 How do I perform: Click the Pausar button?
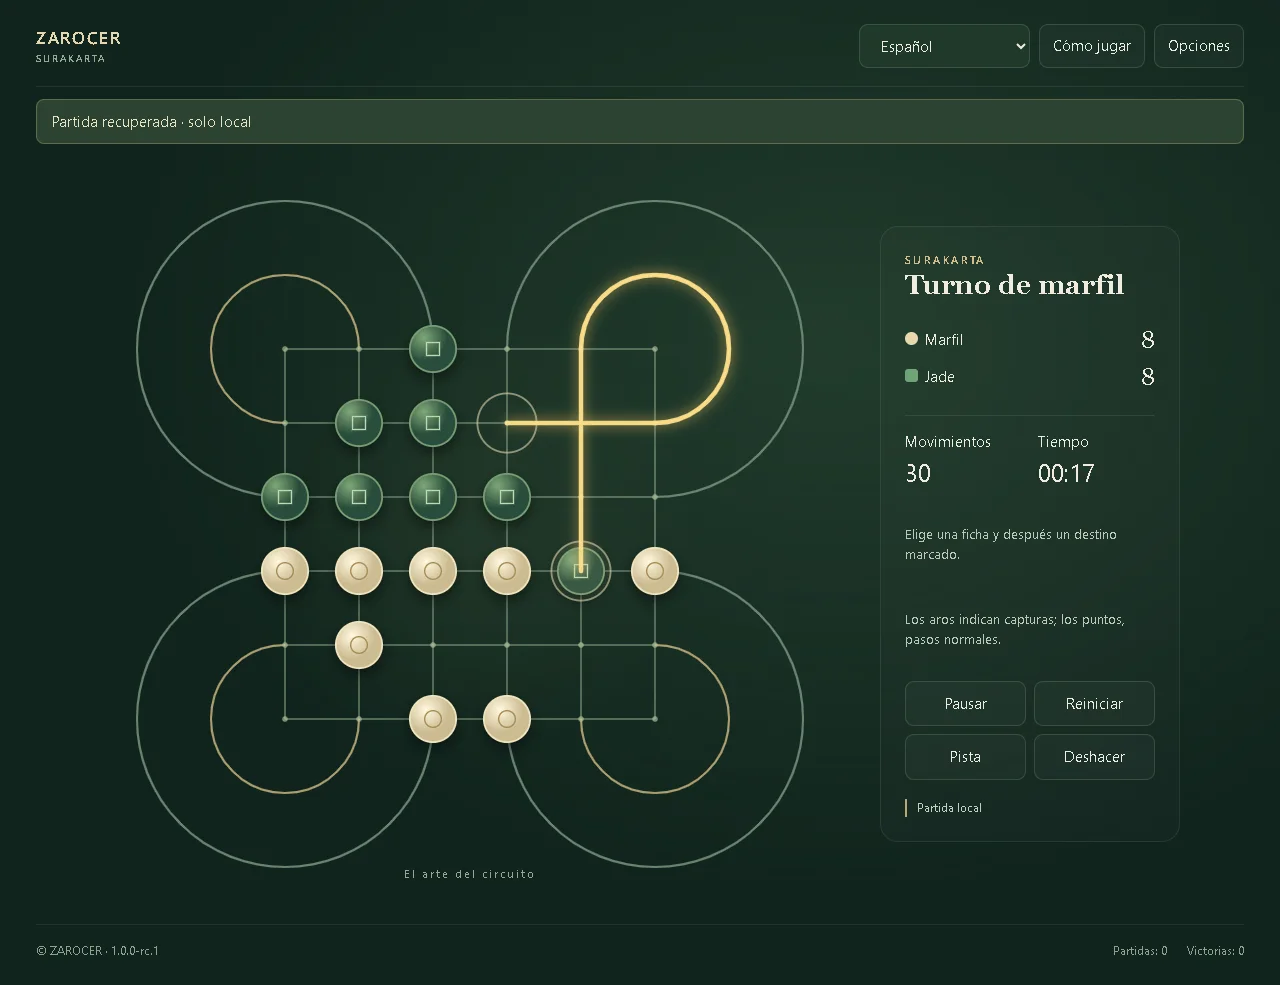click(965, 704)
